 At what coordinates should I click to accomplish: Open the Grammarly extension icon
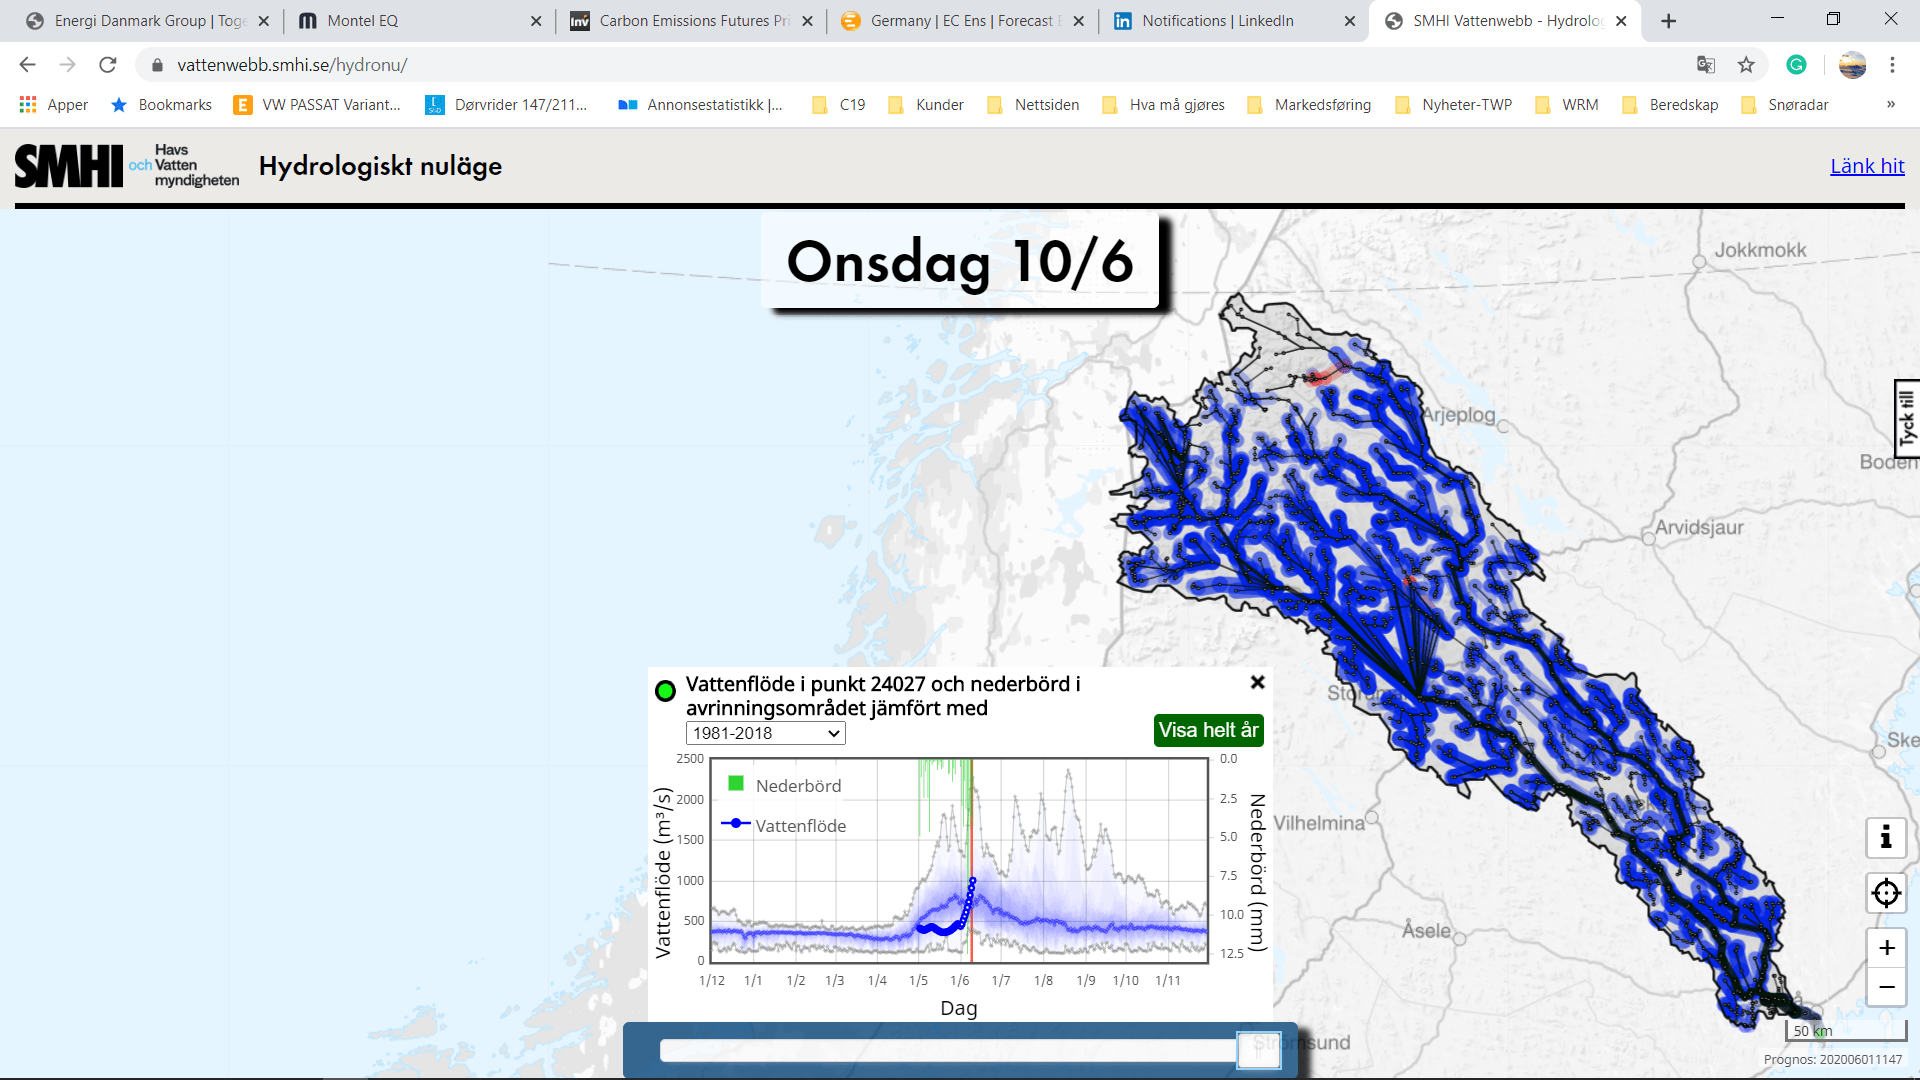coord(1797,65)
